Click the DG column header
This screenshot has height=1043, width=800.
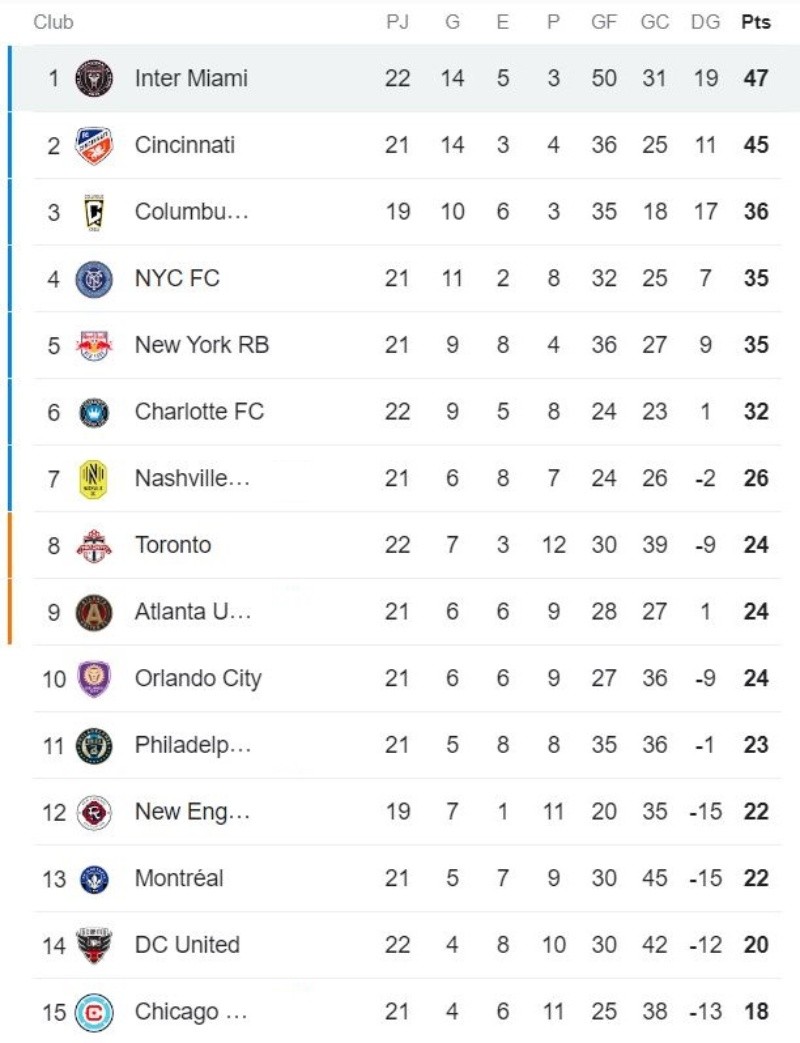click(705, 22)
